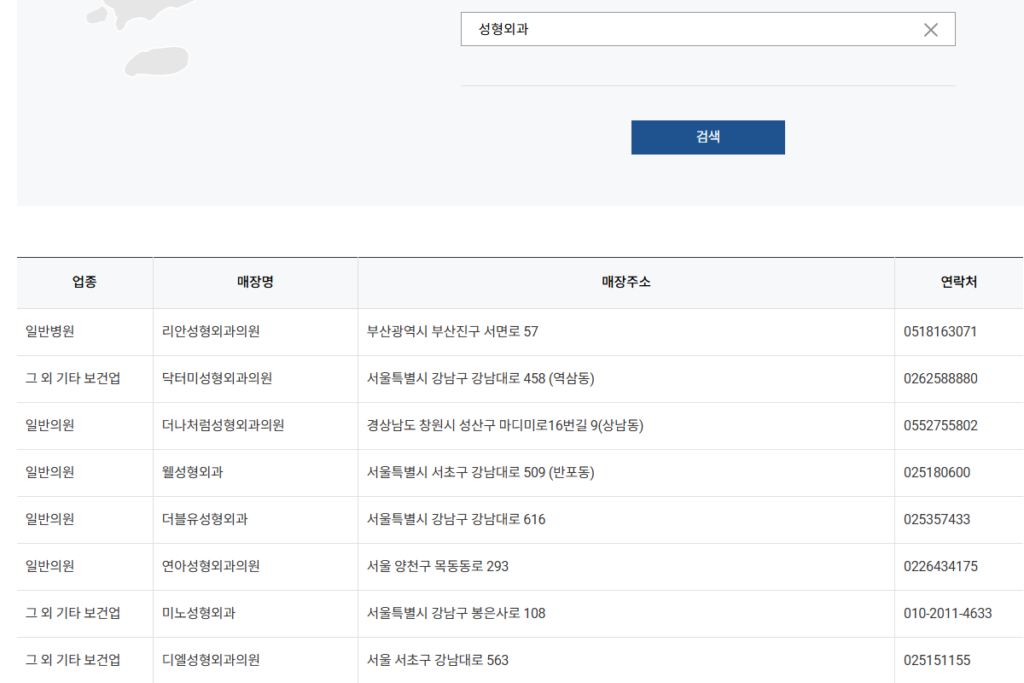
Task: Select the 매장주소 column header
Action: coord(625,282)
